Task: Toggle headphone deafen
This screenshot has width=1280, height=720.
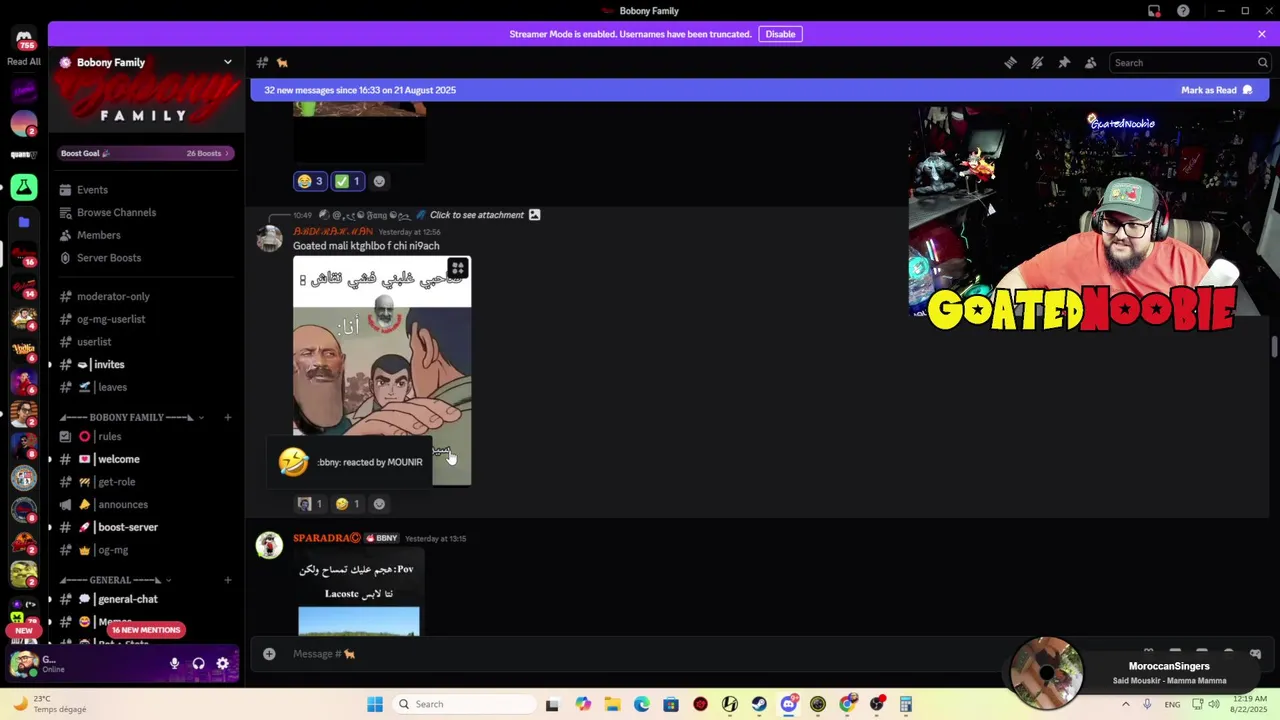Action: pos(198,663)
